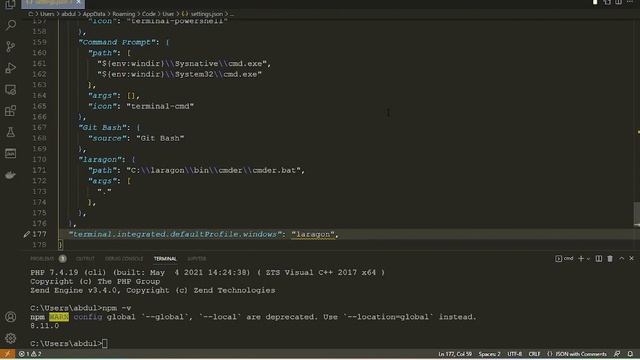The height and width of the screenshot is (360, 640).
Task: Open the launch profile dropdown next to plus
Action: [x=588, y=259]
